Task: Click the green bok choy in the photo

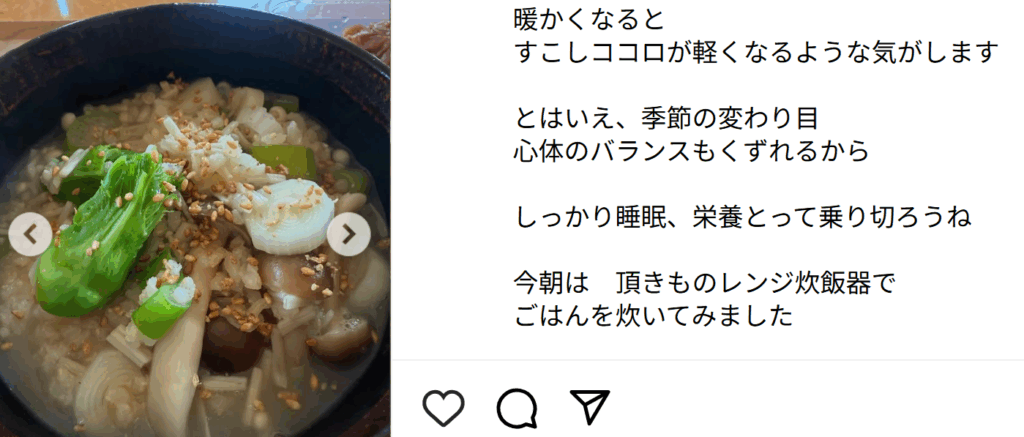Action: coord(104,229)
